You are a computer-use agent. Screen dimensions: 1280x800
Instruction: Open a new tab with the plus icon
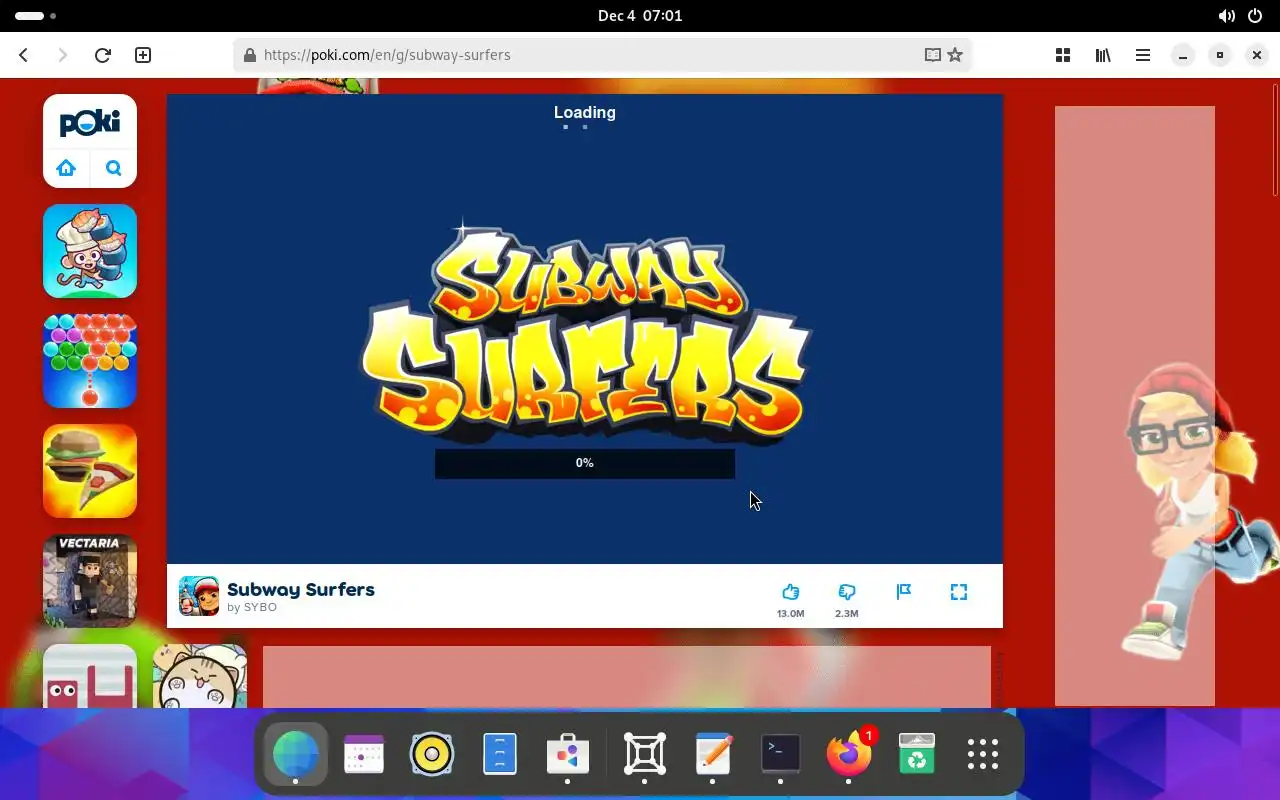tap(143, 55)
